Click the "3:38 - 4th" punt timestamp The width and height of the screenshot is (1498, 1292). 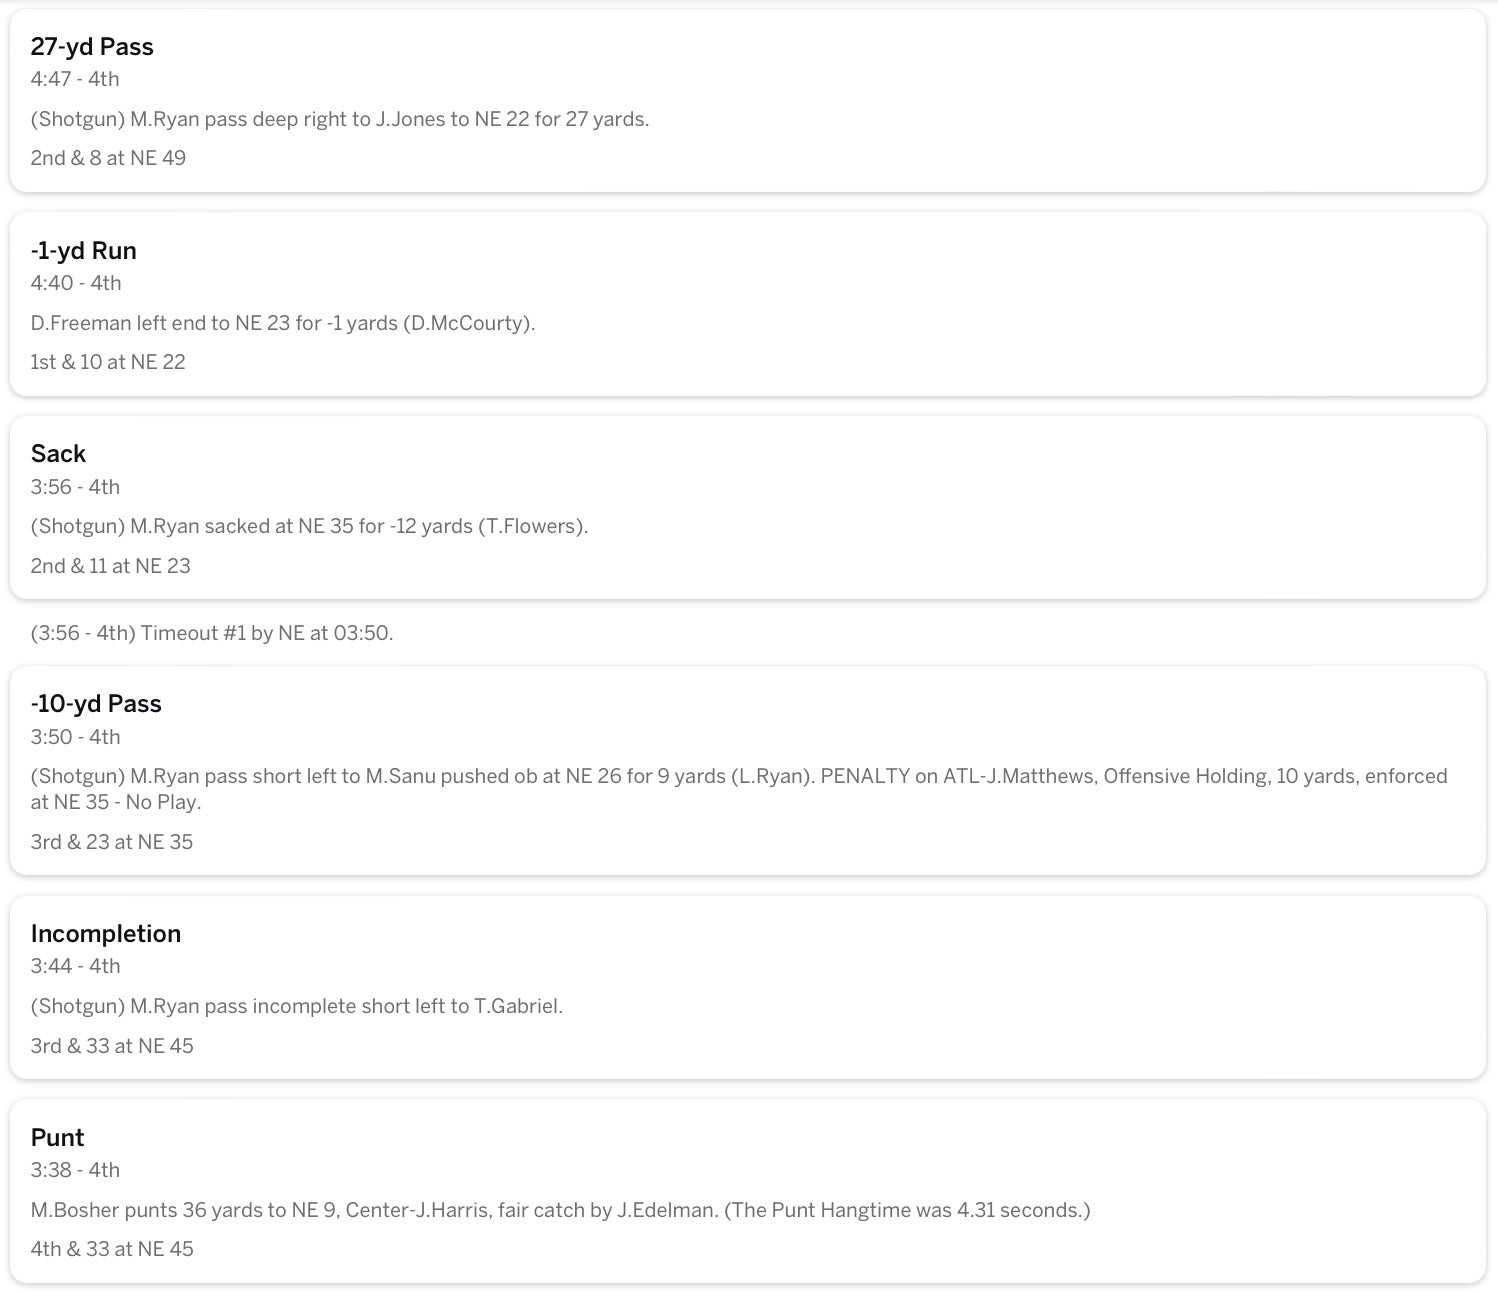tap(75, 1170)
